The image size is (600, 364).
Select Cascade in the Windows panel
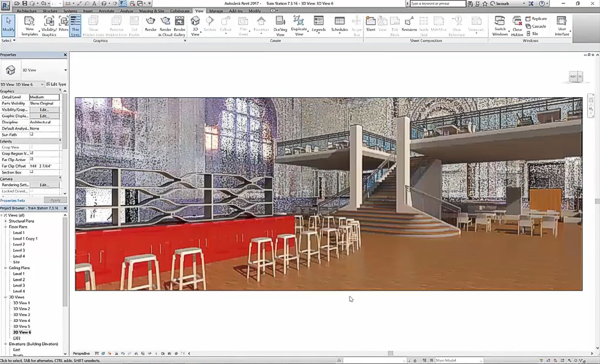click(536, 26)
